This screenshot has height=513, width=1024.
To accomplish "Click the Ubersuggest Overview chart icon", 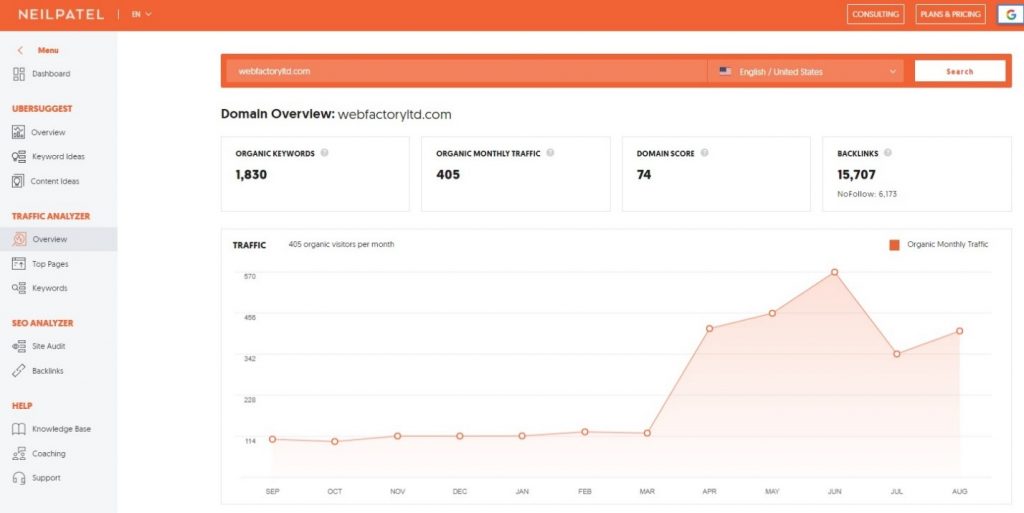I will click(x=18, y=132).
